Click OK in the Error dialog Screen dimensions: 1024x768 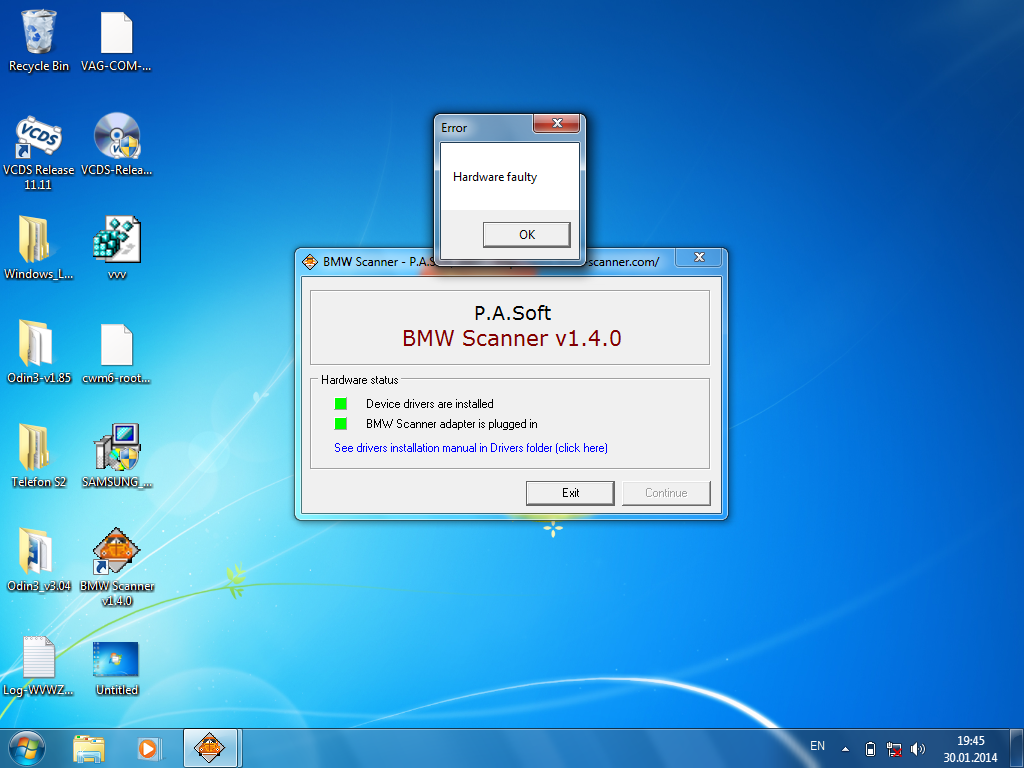[526, 234]
